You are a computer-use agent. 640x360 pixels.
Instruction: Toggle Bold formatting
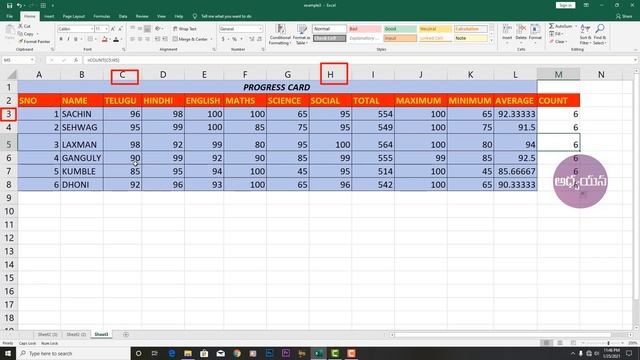click(61, 39)
